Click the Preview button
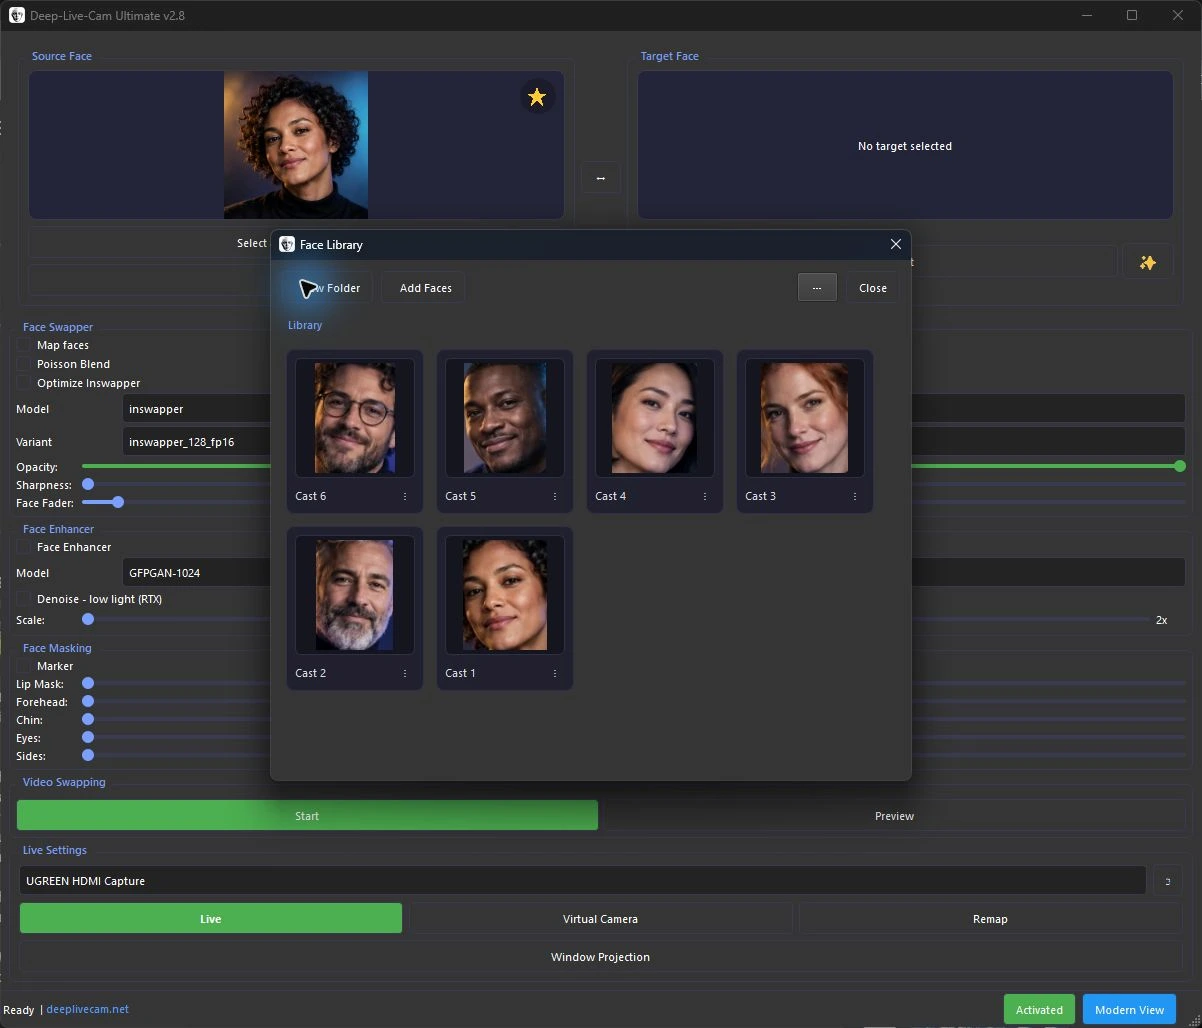1202x1028 pixels. point(894,816)
